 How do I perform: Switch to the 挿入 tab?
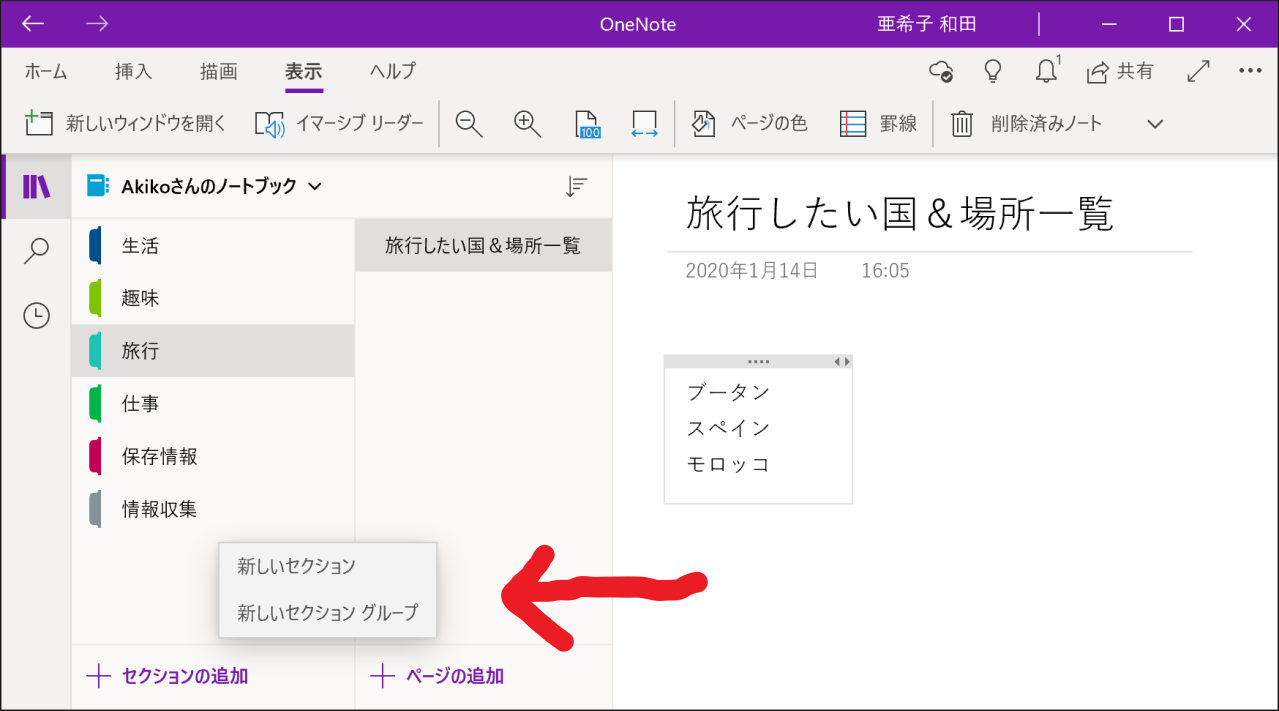pos(133,71)
